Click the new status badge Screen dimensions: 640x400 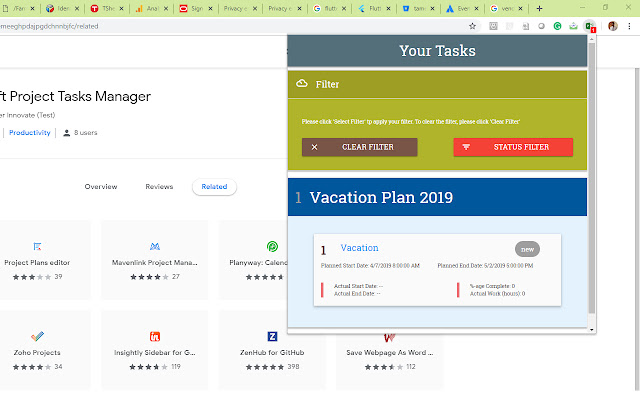point(527,249)
